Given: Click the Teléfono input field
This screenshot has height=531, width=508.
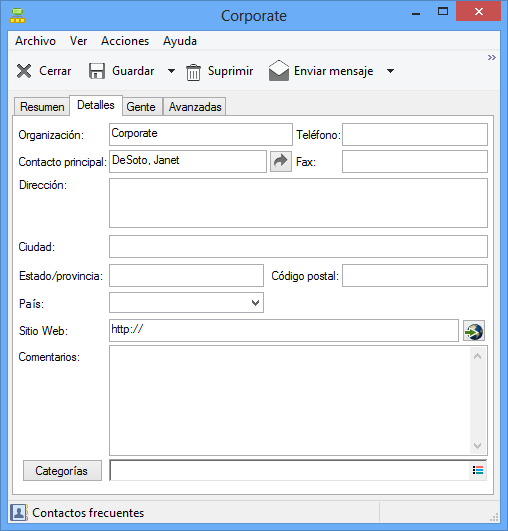Looking at the screenshot, I should pyautogui.click(x=415, y=134).
